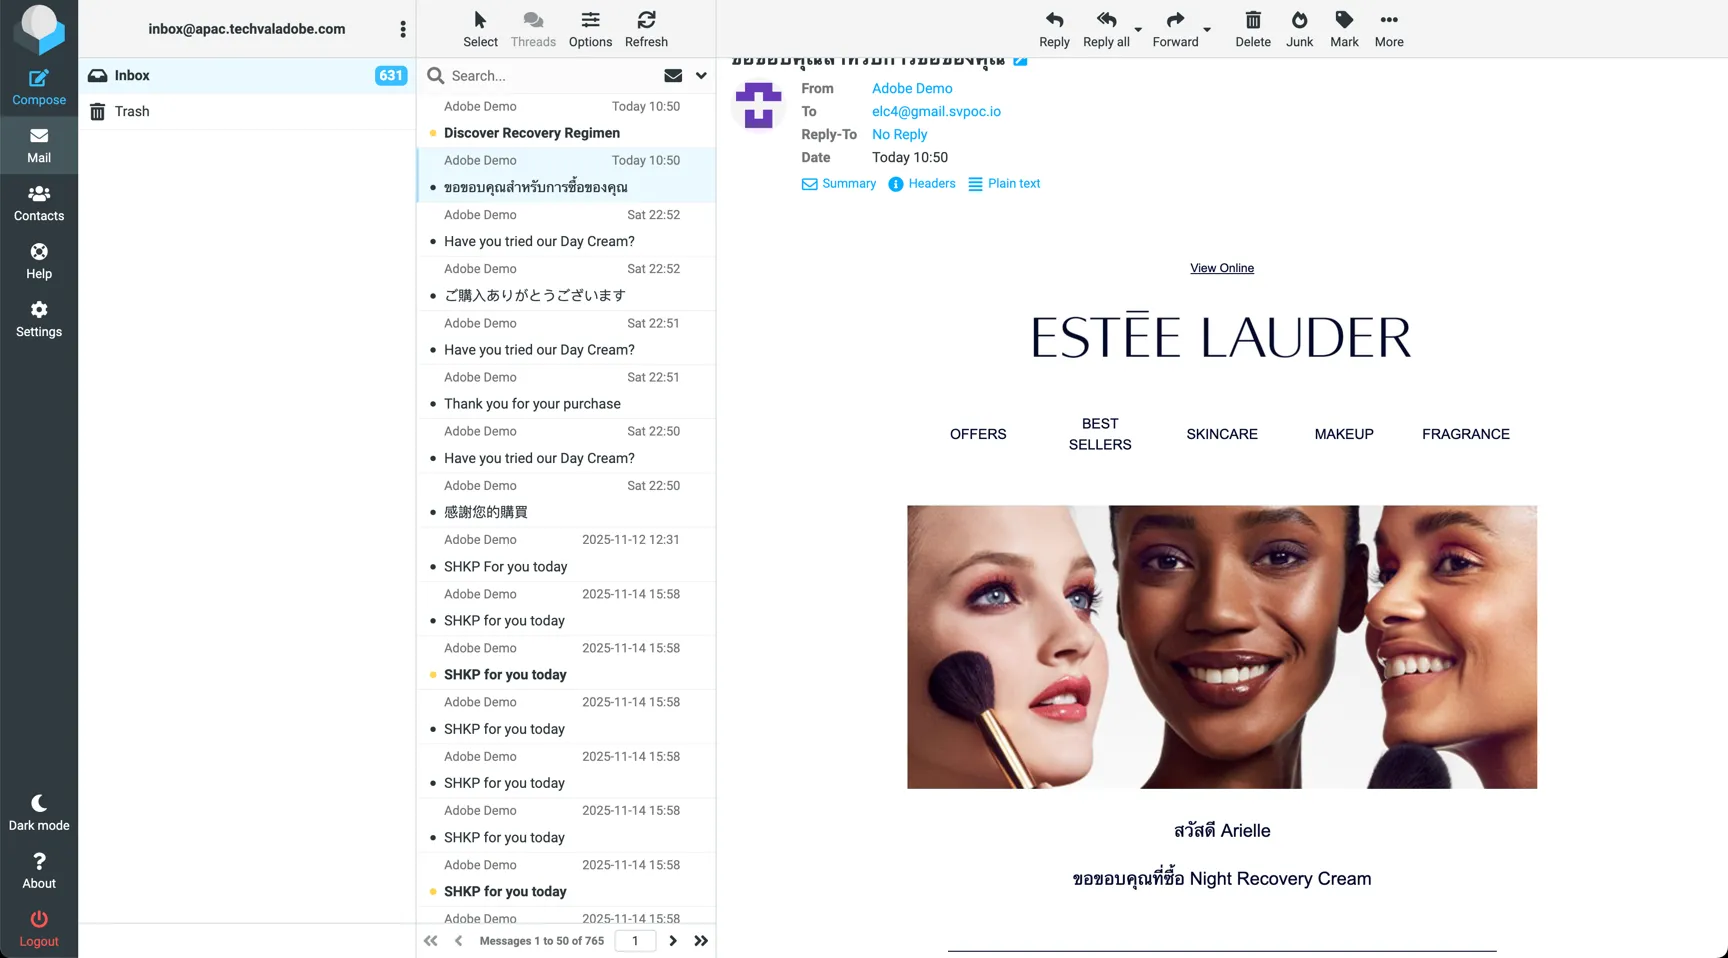
Task: Open the Mark tag menu
Action: coord(1344,29)
